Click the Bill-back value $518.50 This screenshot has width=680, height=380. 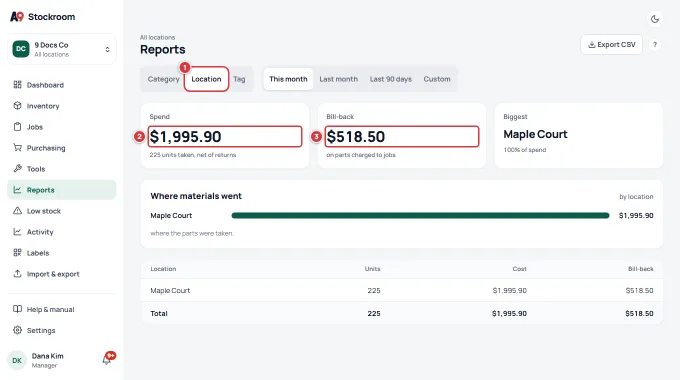tap(356, 137)
